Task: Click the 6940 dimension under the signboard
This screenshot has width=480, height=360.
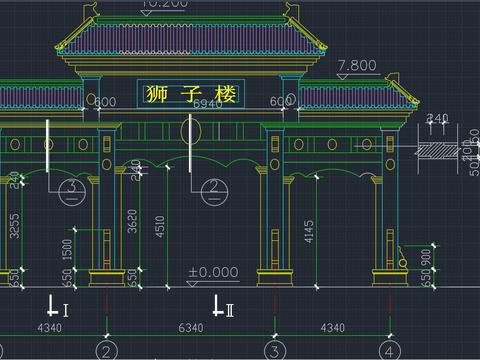Action: click(208, 104)
